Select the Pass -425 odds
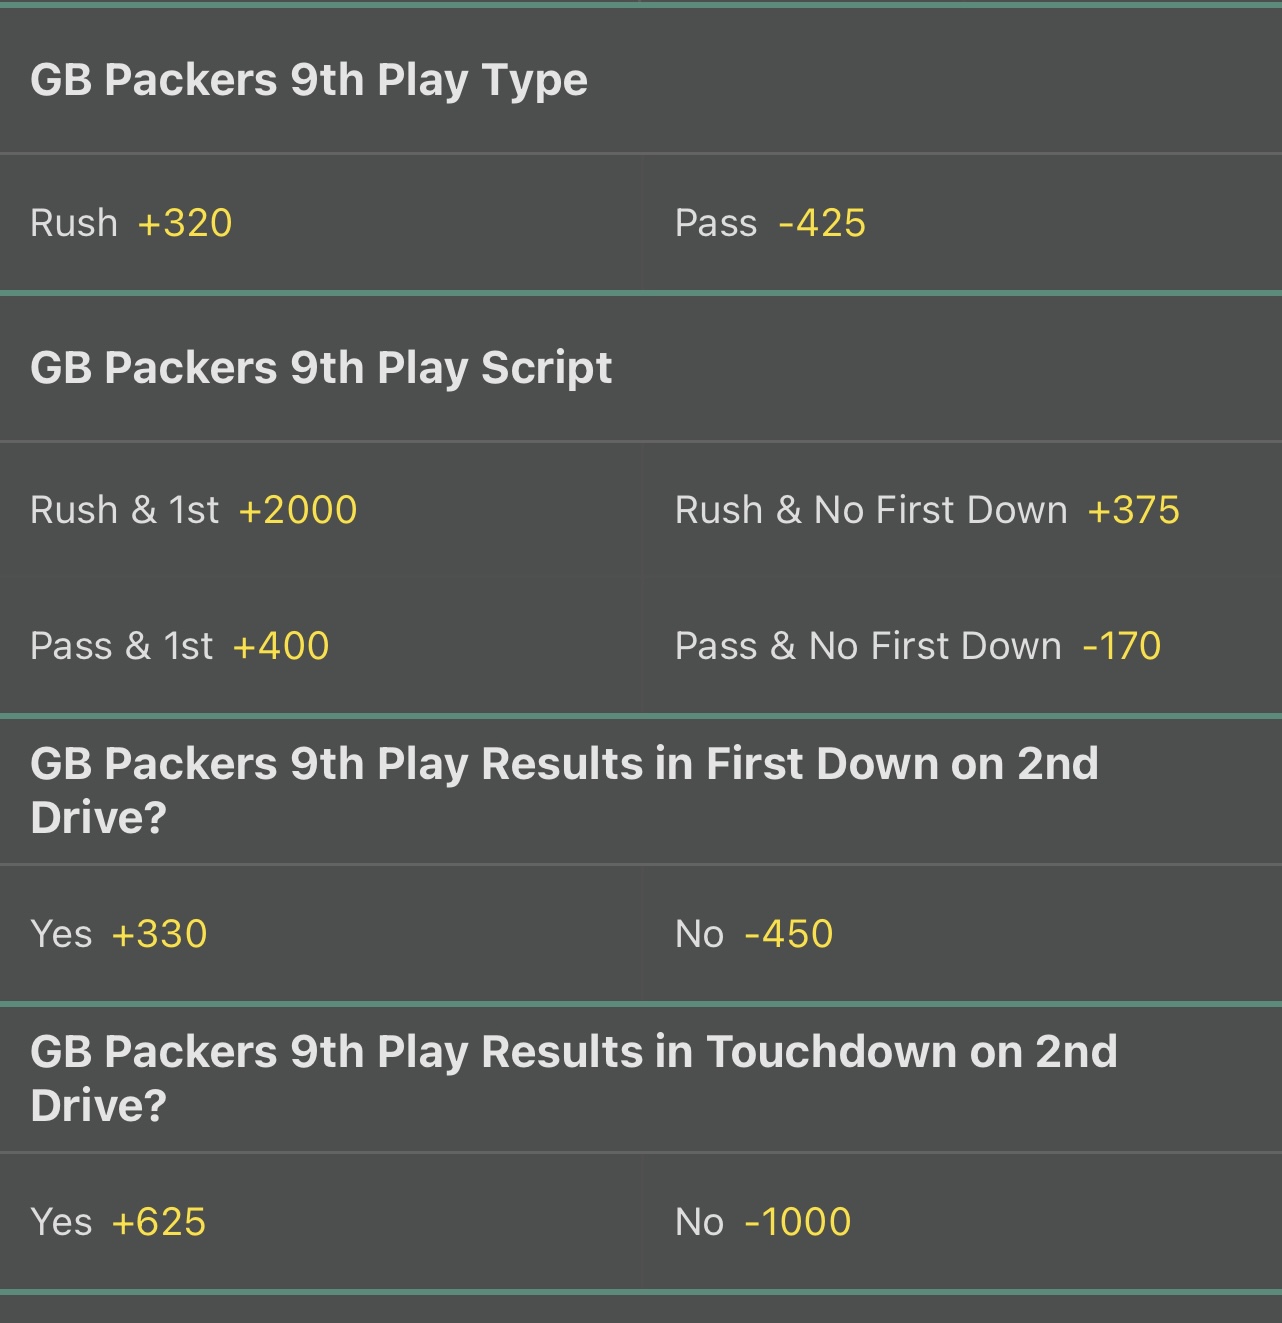Image resolution: width=1282 pixels, height=1323 pixels. 960,222
